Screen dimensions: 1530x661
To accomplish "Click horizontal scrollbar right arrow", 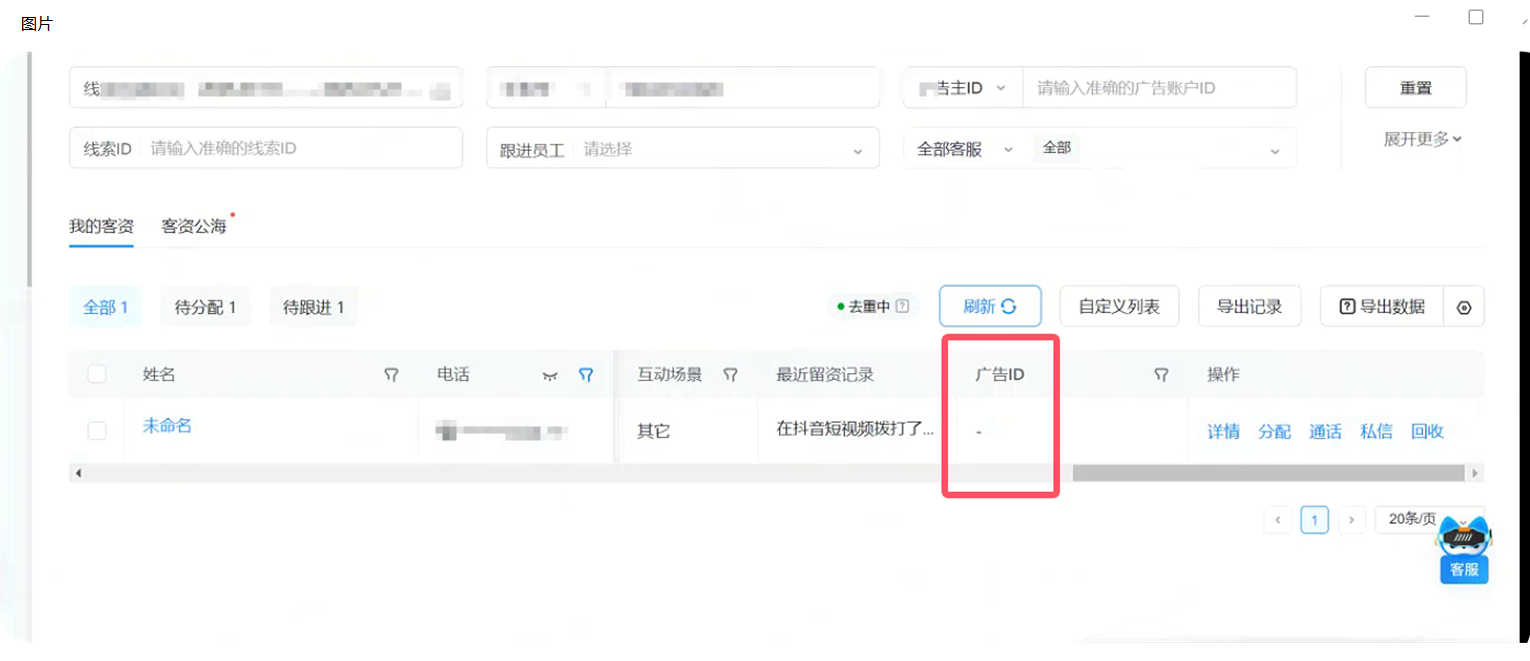I will click(1473, 472).
